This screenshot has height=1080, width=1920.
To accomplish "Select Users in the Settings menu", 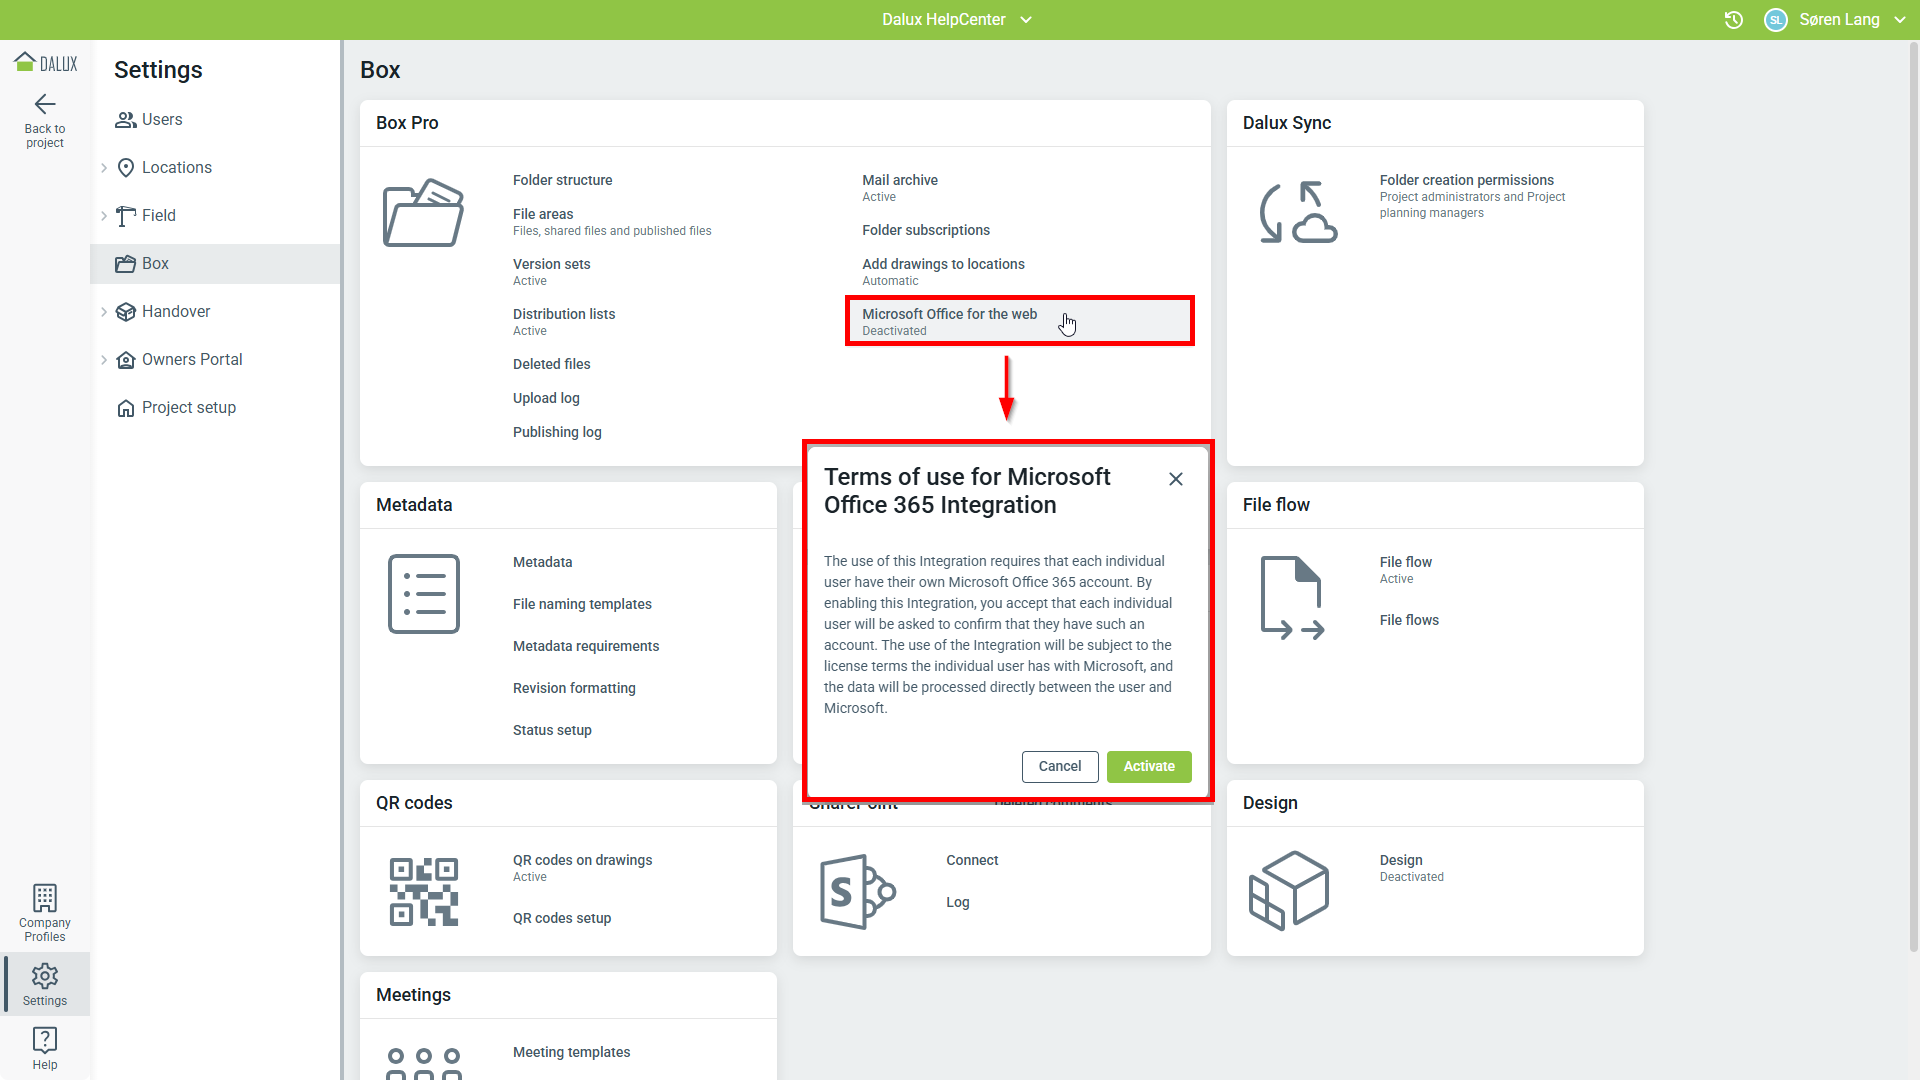I will pyautogui.click(x=162, y=120).
